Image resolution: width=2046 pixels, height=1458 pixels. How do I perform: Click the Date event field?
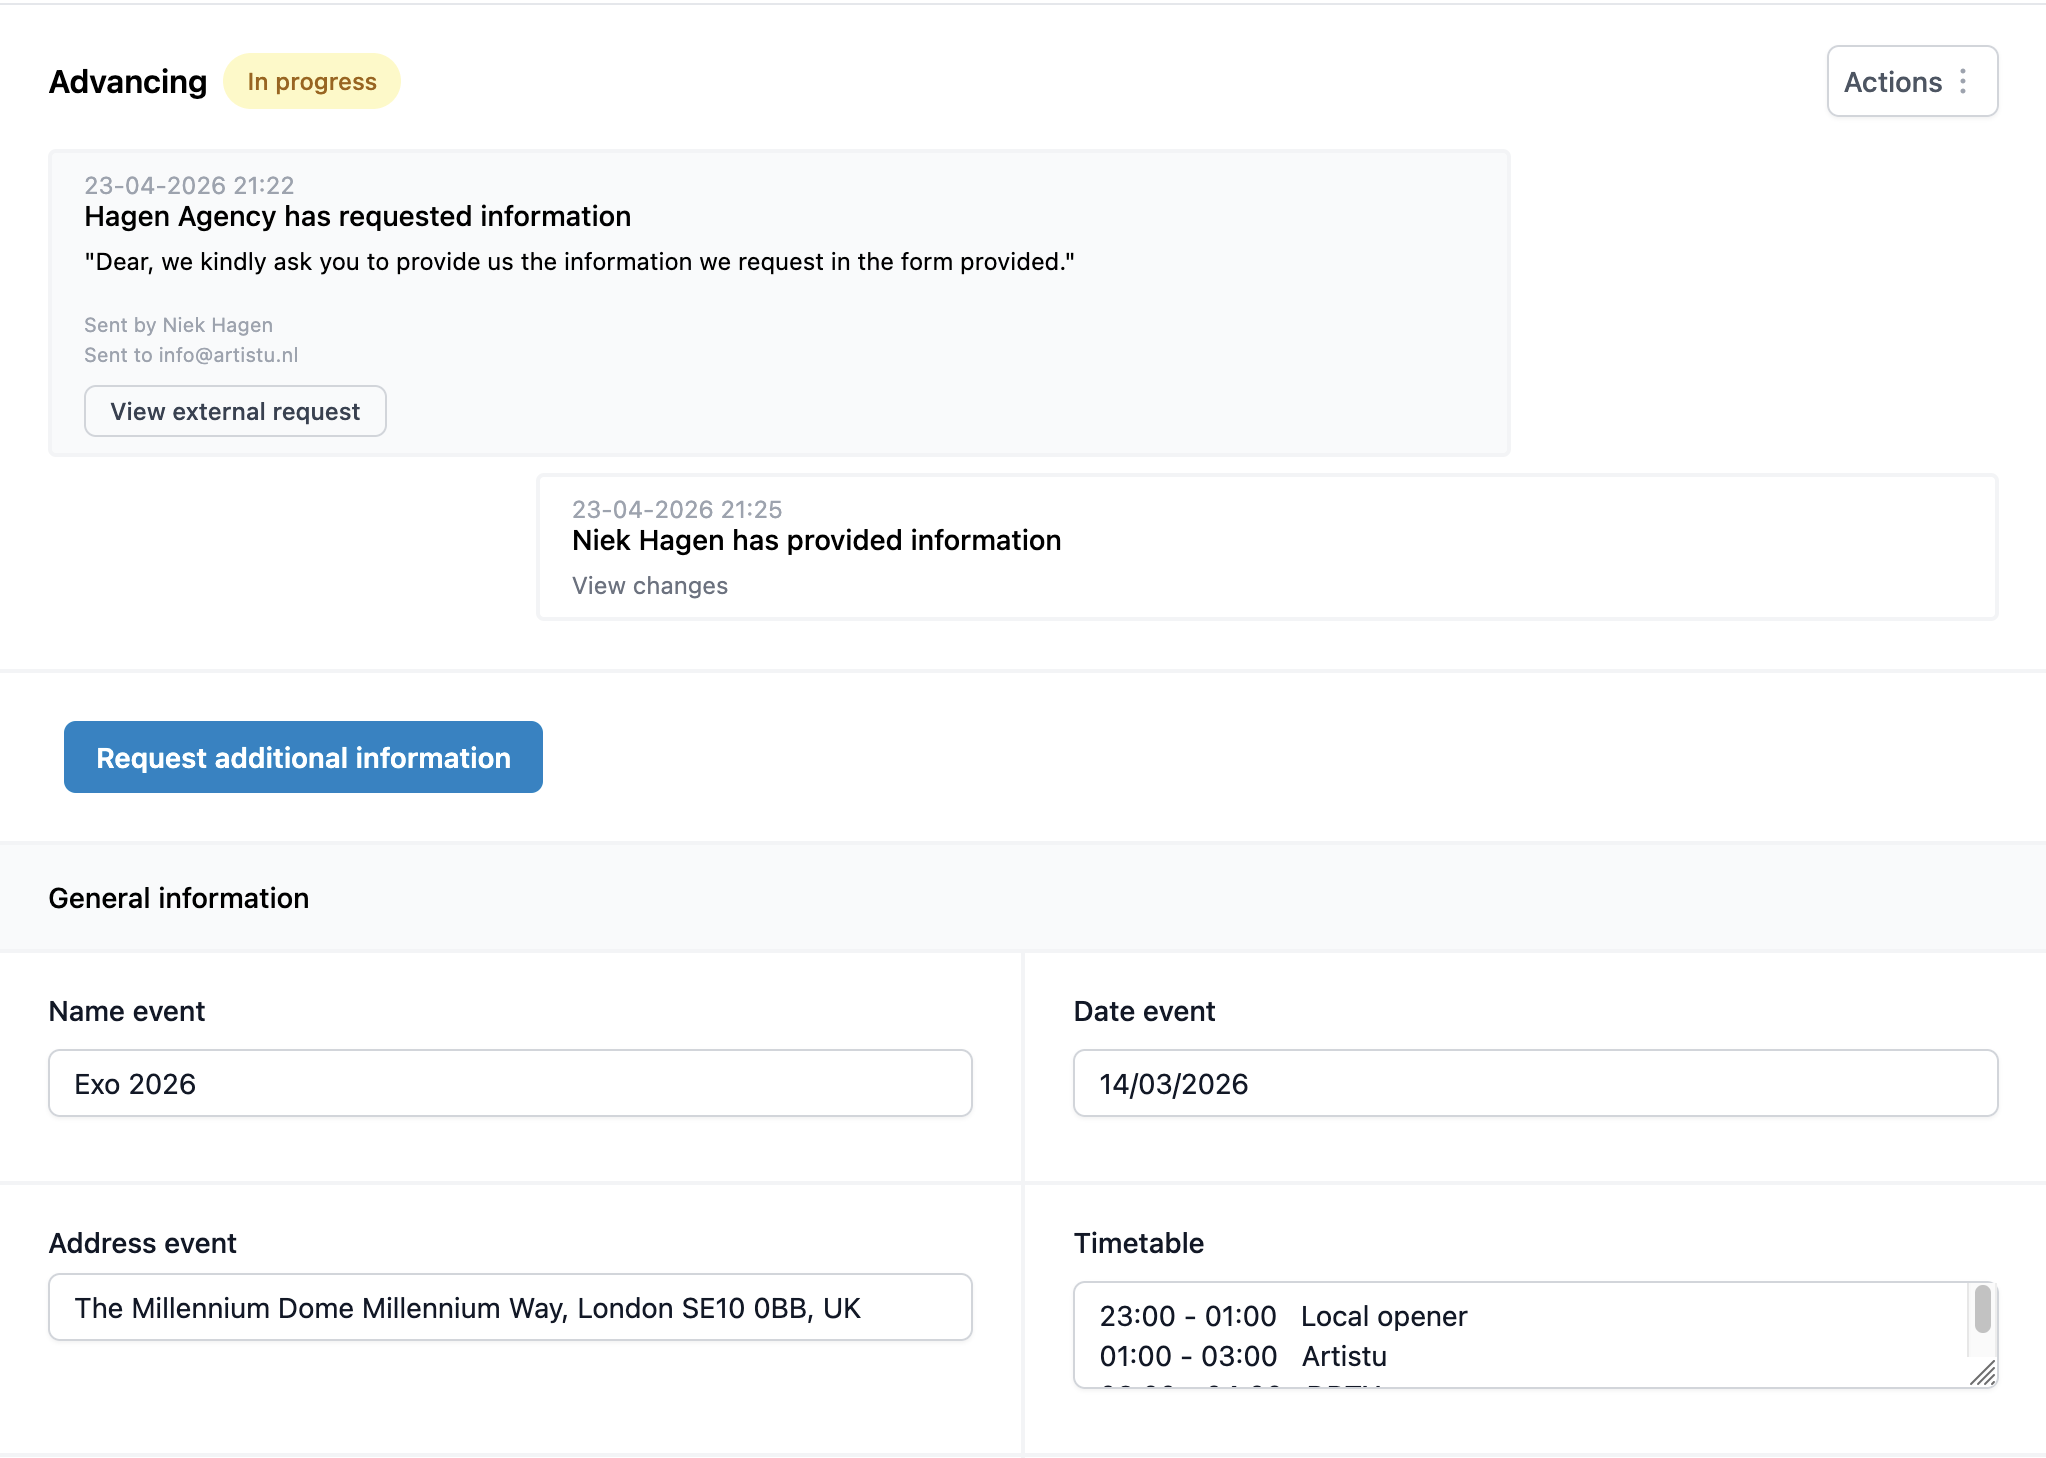1535,1084
